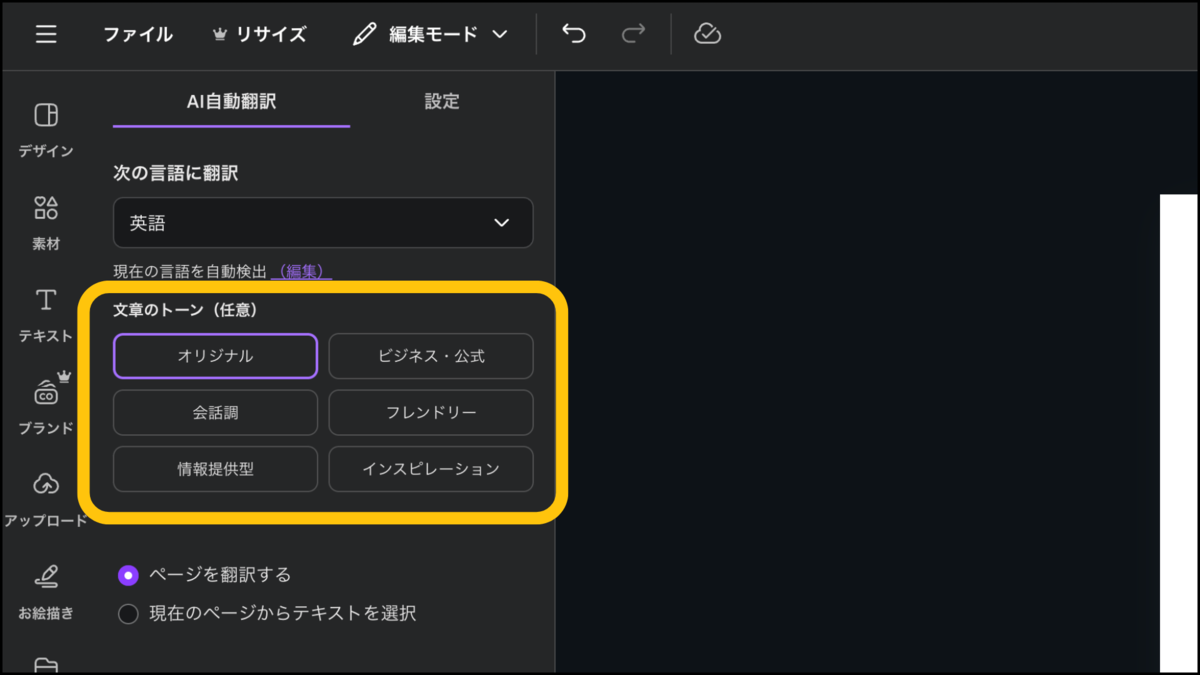Switch to the AI自動翻訳 tab
This screenshot has width=1200, height=675.
pyautogui.click(x=231, y=101)
